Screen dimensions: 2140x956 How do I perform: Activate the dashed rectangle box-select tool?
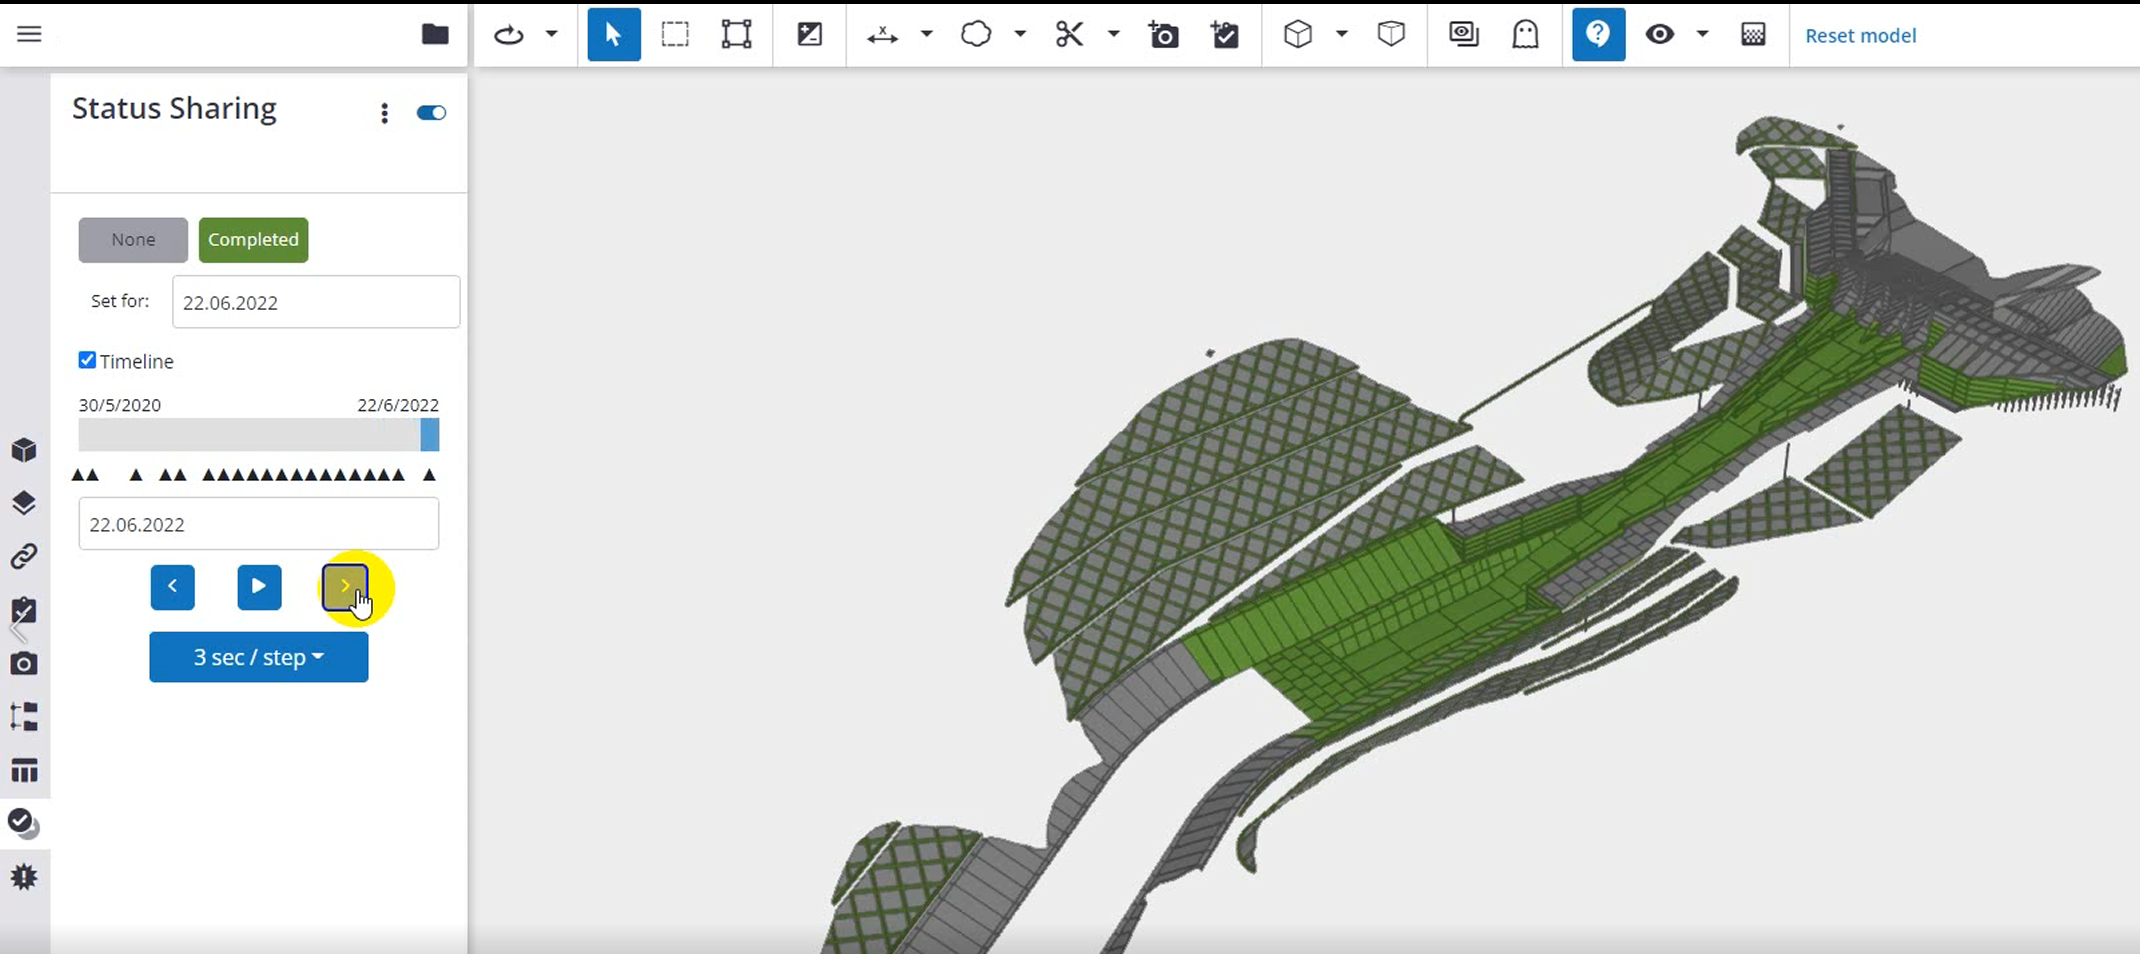pyautogui.click(x=675, y=35)
